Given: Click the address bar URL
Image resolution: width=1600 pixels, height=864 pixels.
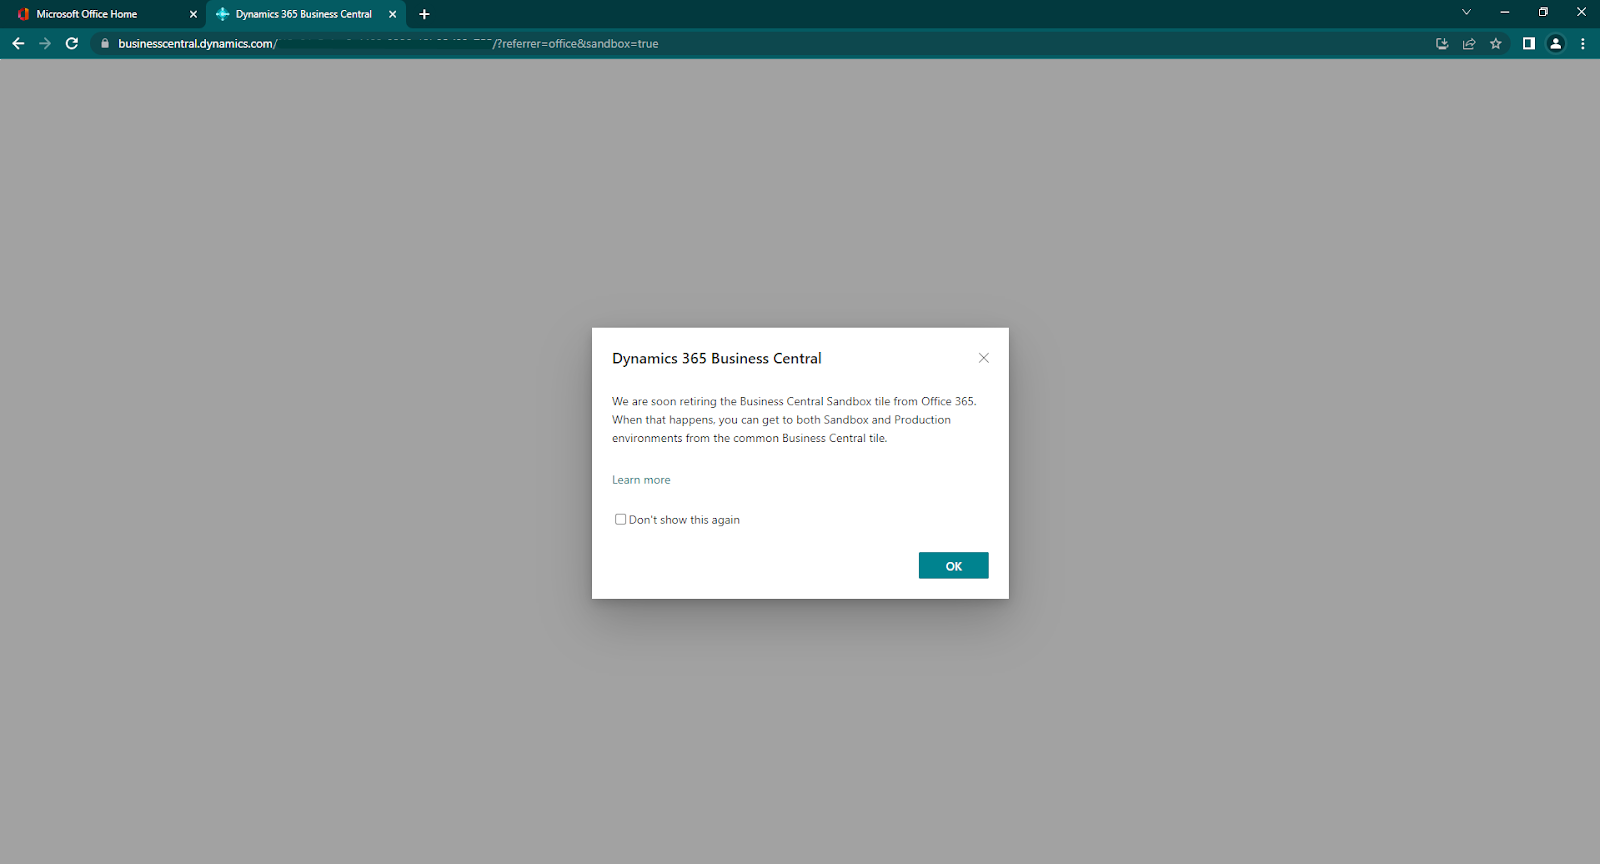Looking at the screenshot, I should (388, 43).
